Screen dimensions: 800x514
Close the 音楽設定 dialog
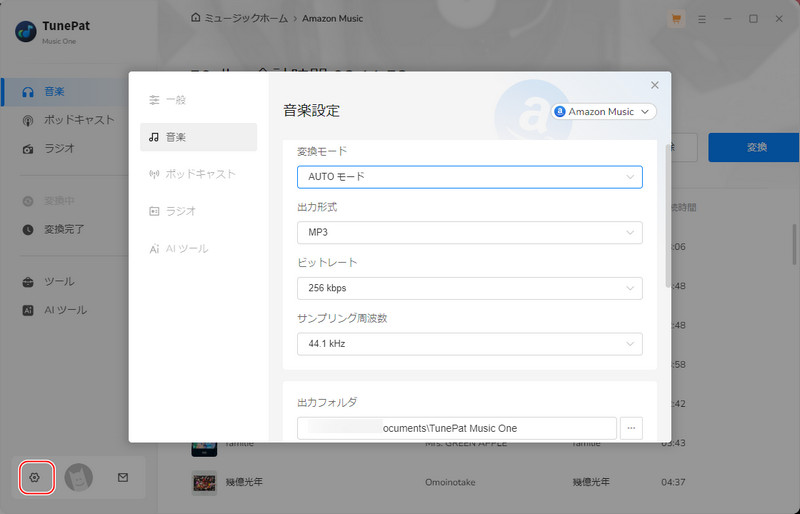tap(655, 85)
